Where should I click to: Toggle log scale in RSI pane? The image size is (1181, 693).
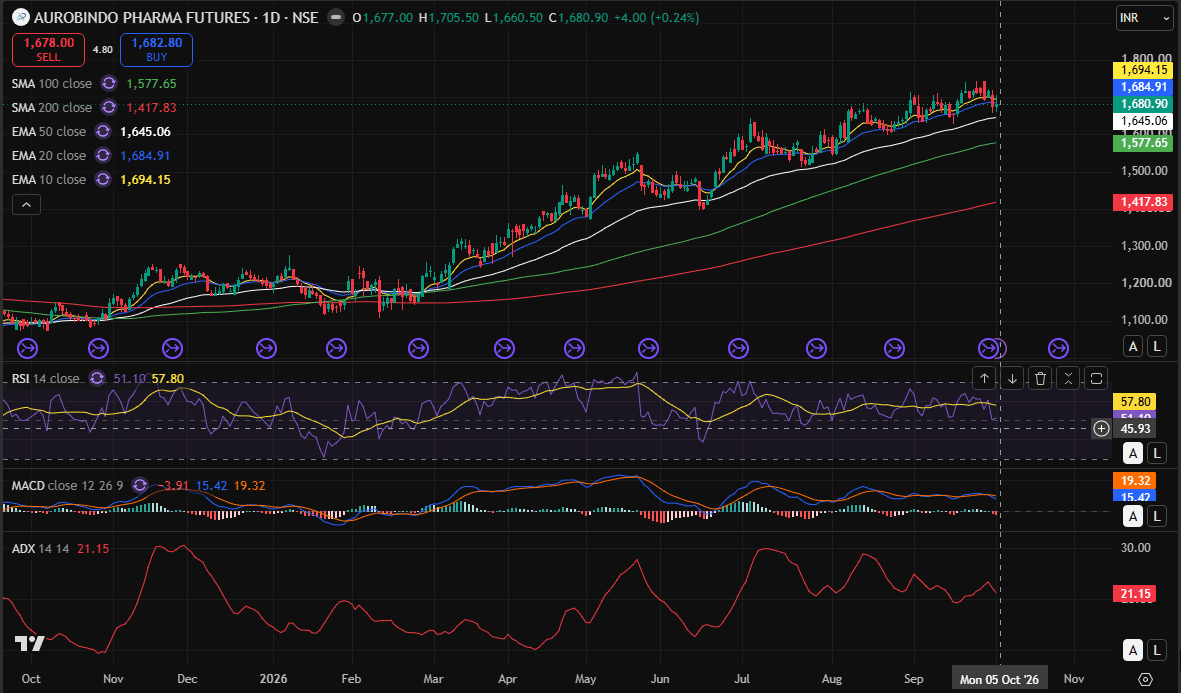[1157, 453]
